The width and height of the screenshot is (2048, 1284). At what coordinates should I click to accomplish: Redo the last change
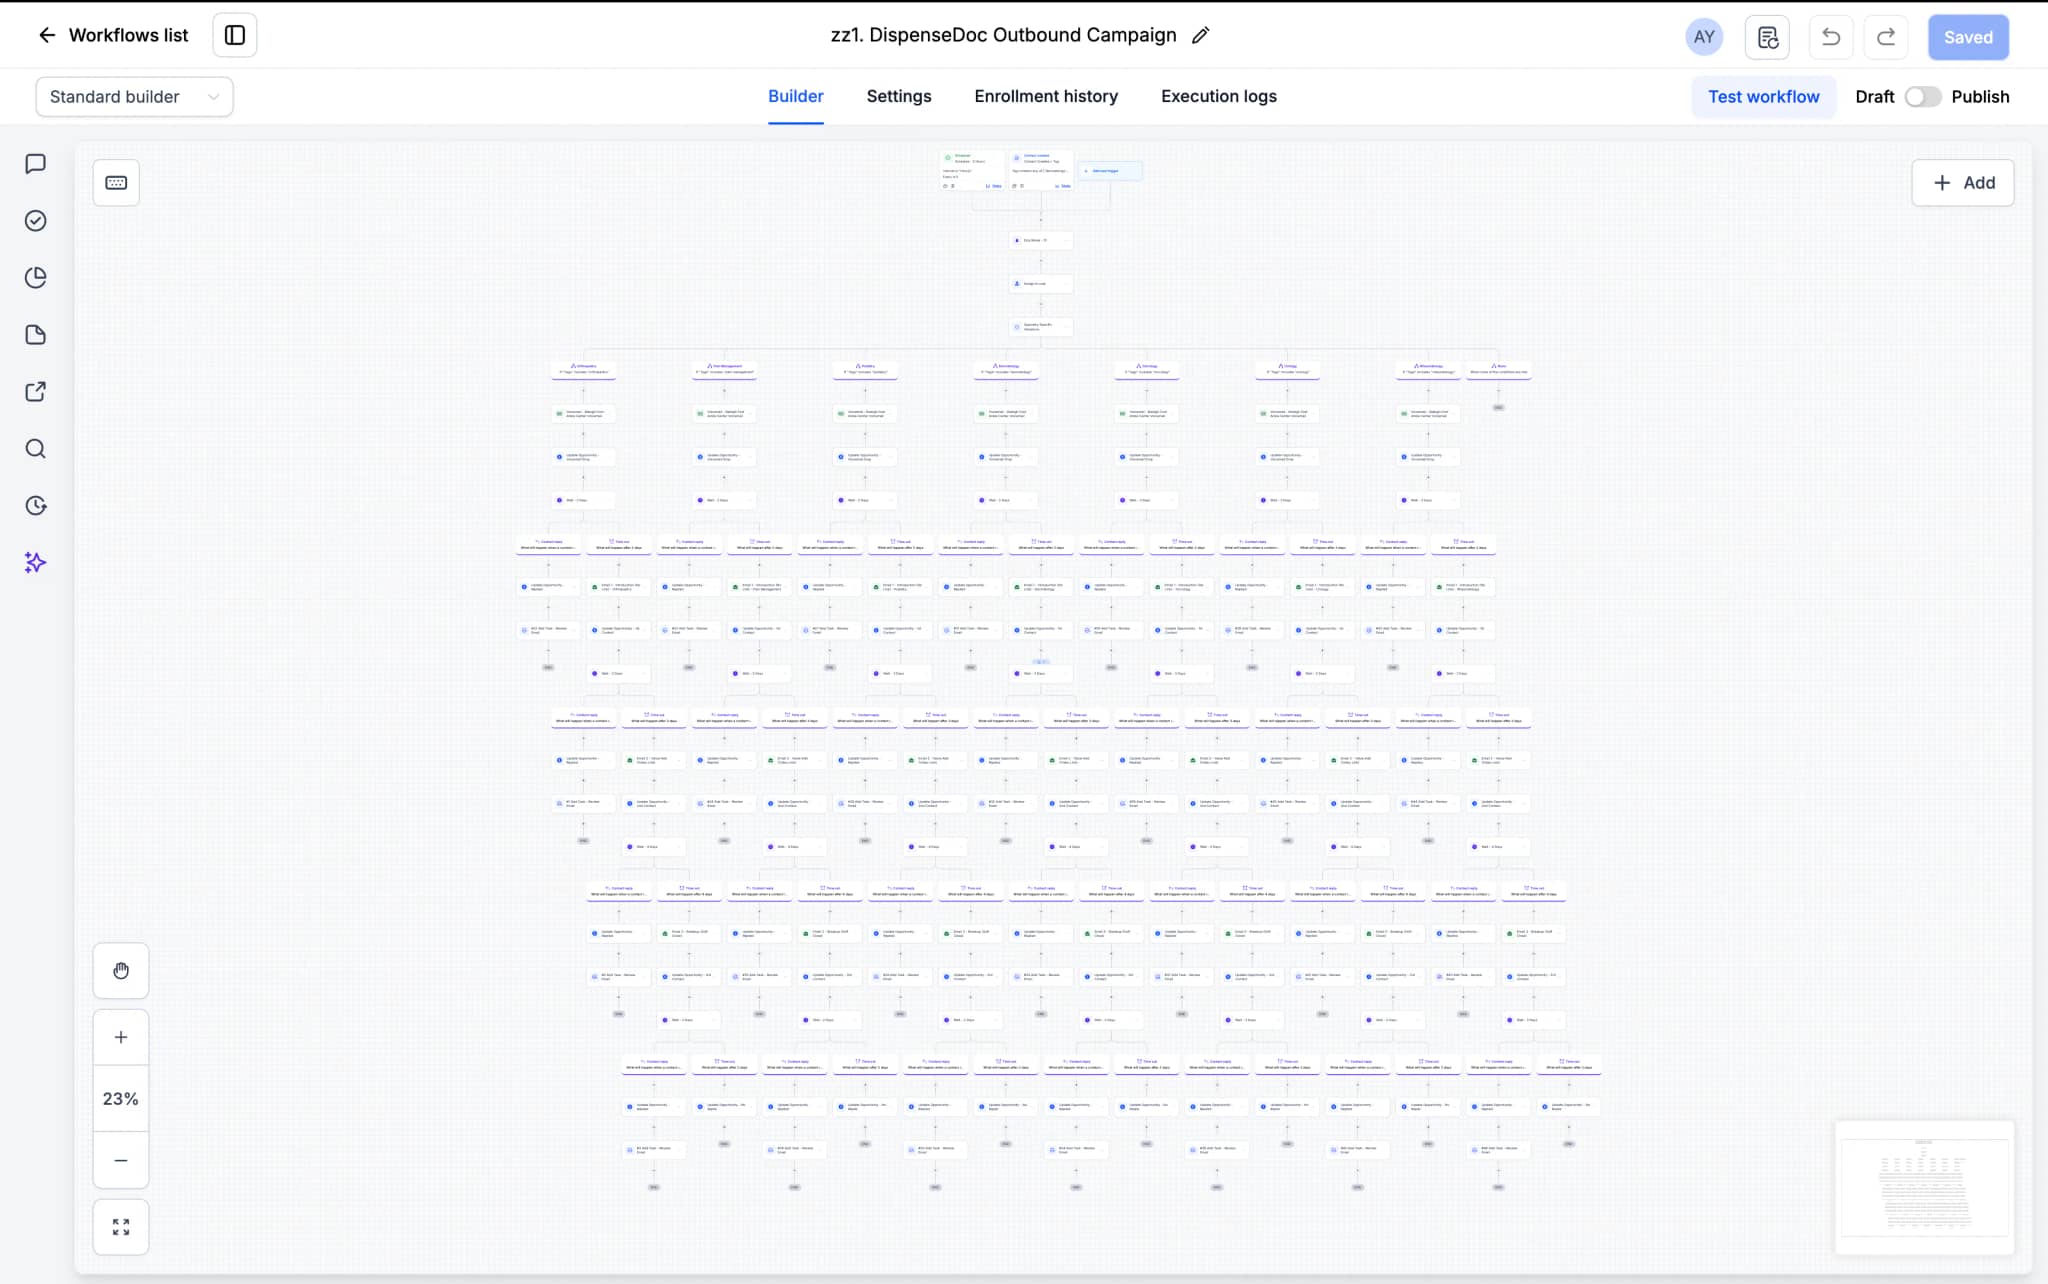point(1886,37)
